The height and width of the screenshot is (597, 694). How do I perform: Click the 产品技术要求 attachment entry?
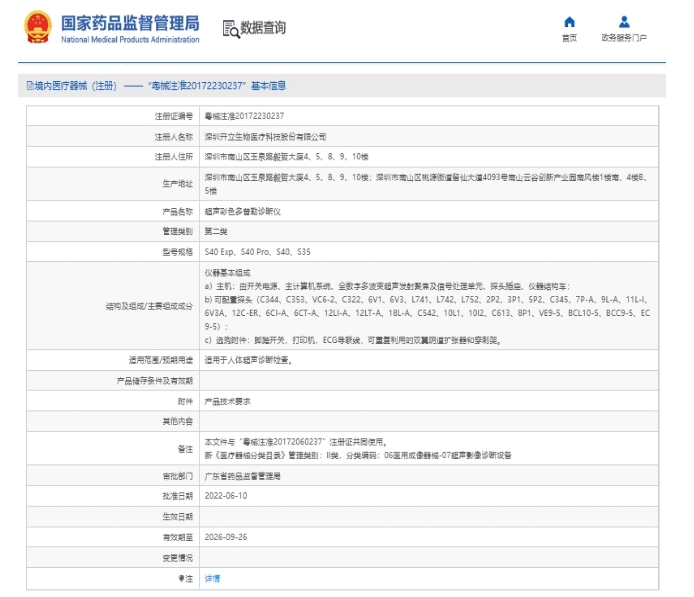click(227, 401)
